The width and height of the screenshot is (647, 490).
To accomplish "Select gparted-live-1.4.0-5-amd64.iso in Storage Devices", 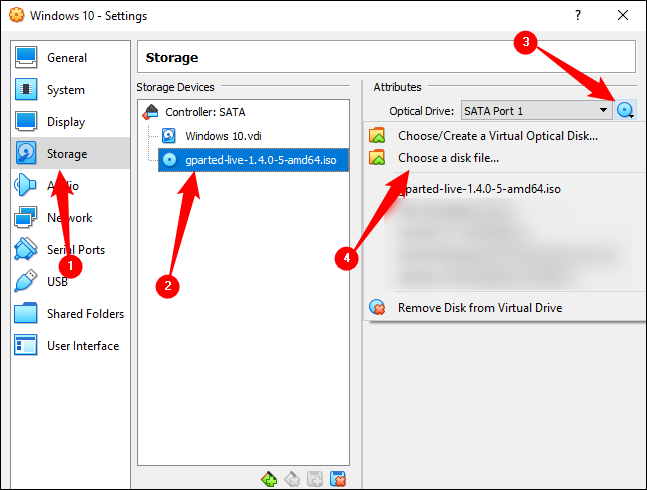I will pos(253,160).
